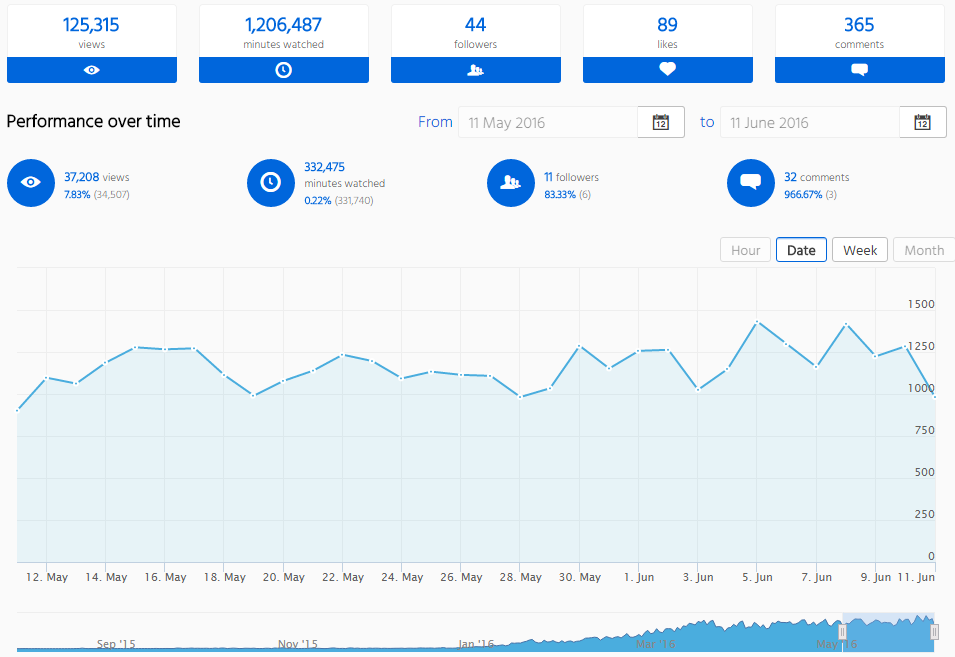This screenshot has width=955, height=657.
Task: Click the Performance over time heading
Action: pyautogui.click(x=93, y=121)
